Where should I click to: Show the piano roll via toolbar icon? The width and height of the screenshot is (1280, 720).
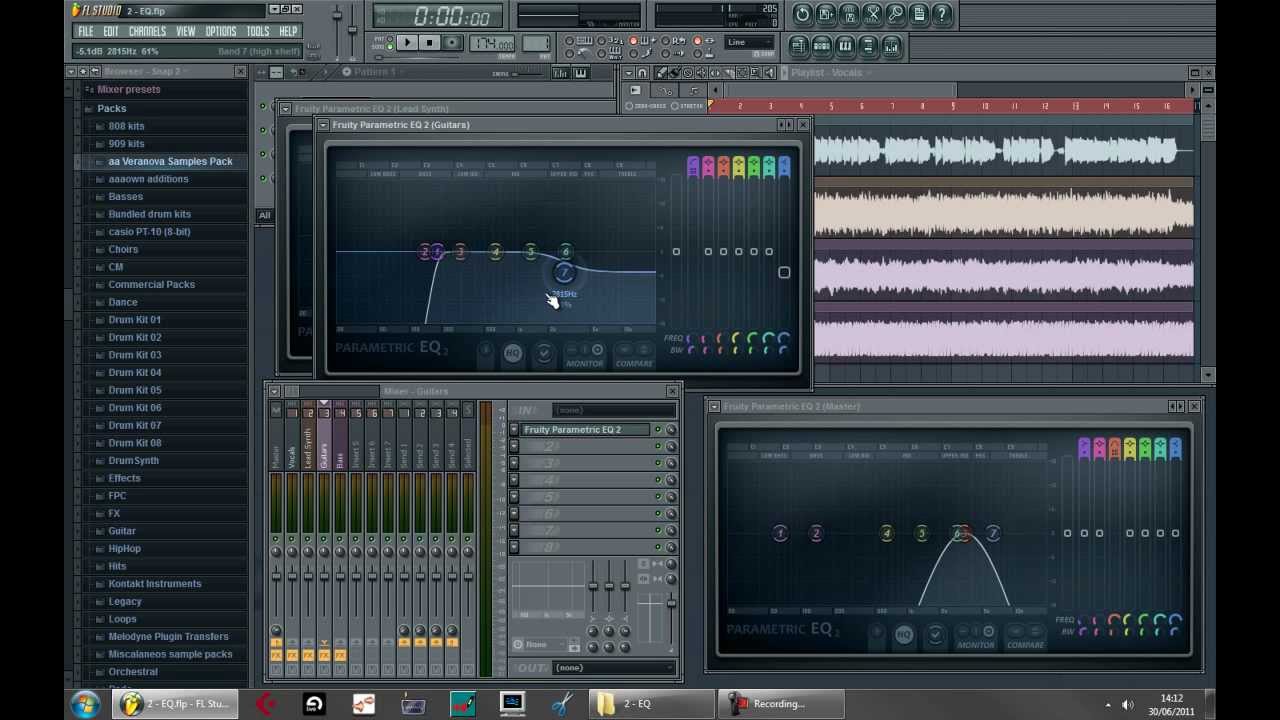pos(845,46)
